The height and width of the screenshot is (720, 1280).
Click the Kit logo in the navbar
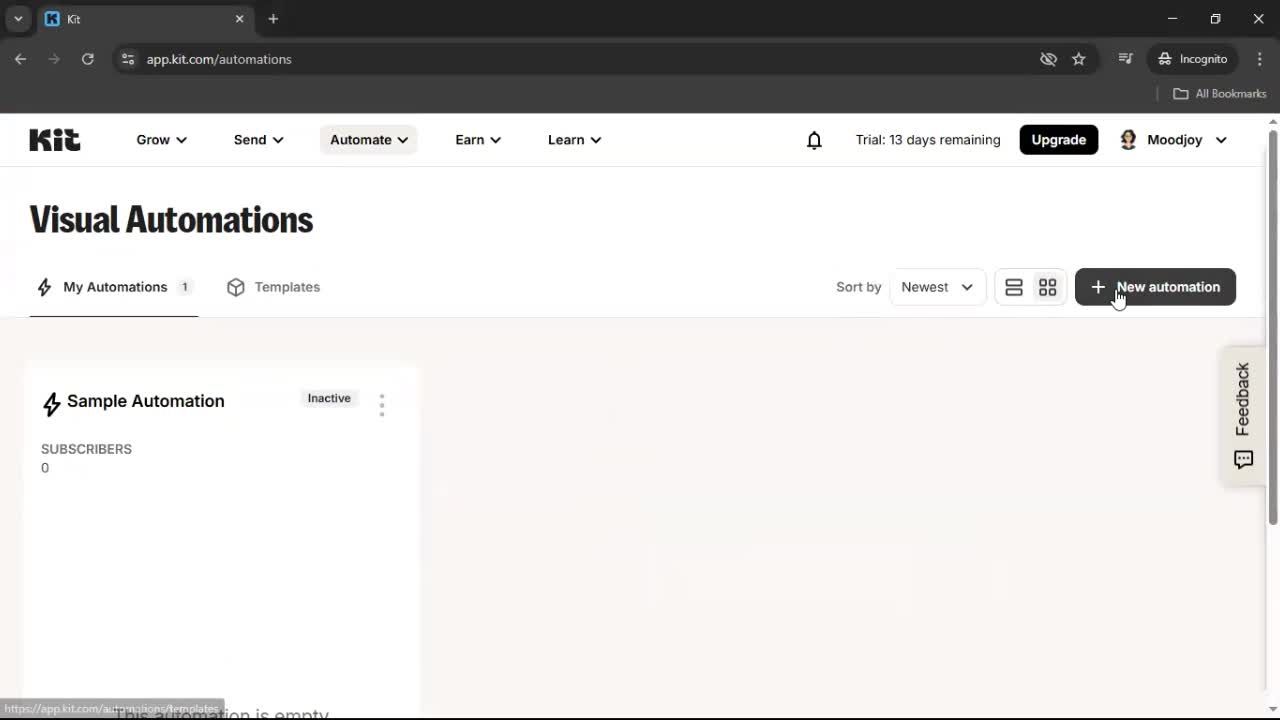54,139
